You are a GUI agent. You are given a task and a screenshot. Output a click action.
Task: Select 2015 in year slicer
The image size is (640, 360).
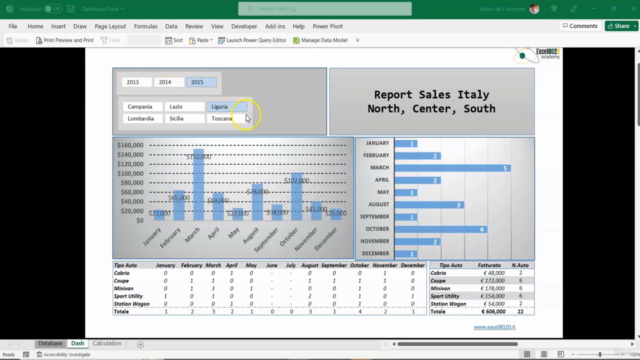[x=201, y=82]
